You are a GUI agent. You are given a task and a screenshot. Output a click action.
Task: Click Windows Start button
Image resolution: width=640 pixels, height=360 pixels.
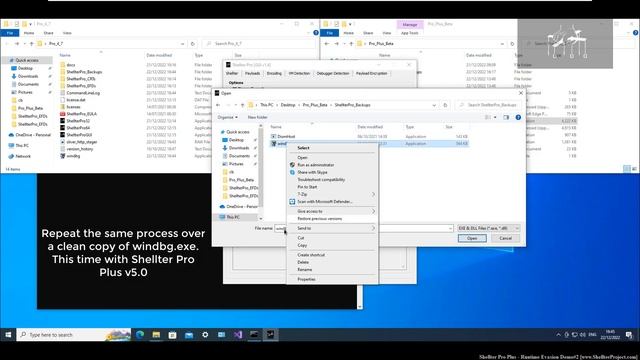coord(8,335)
